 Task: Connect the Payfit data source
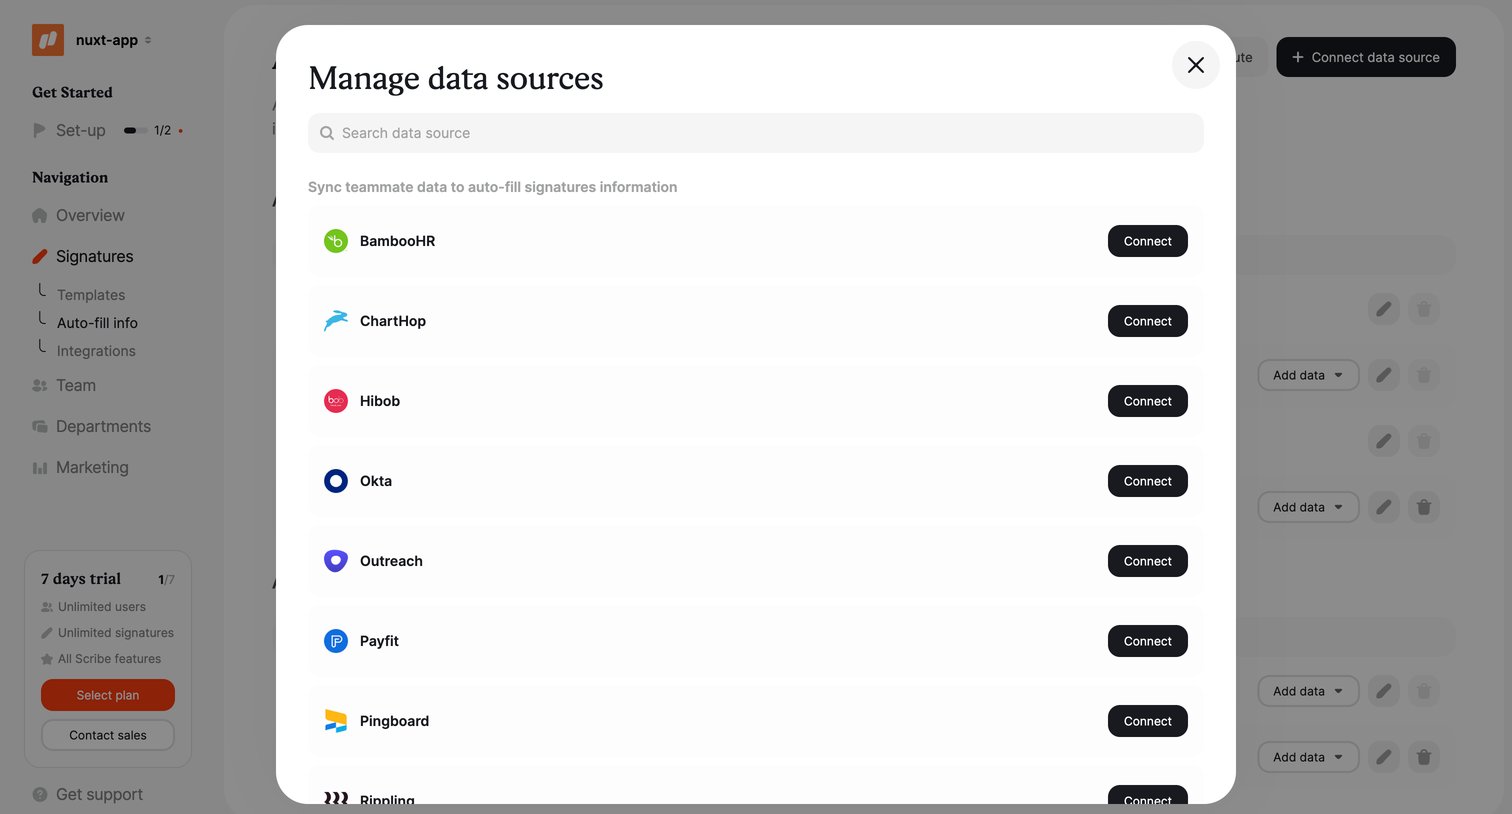[1147, 641]
